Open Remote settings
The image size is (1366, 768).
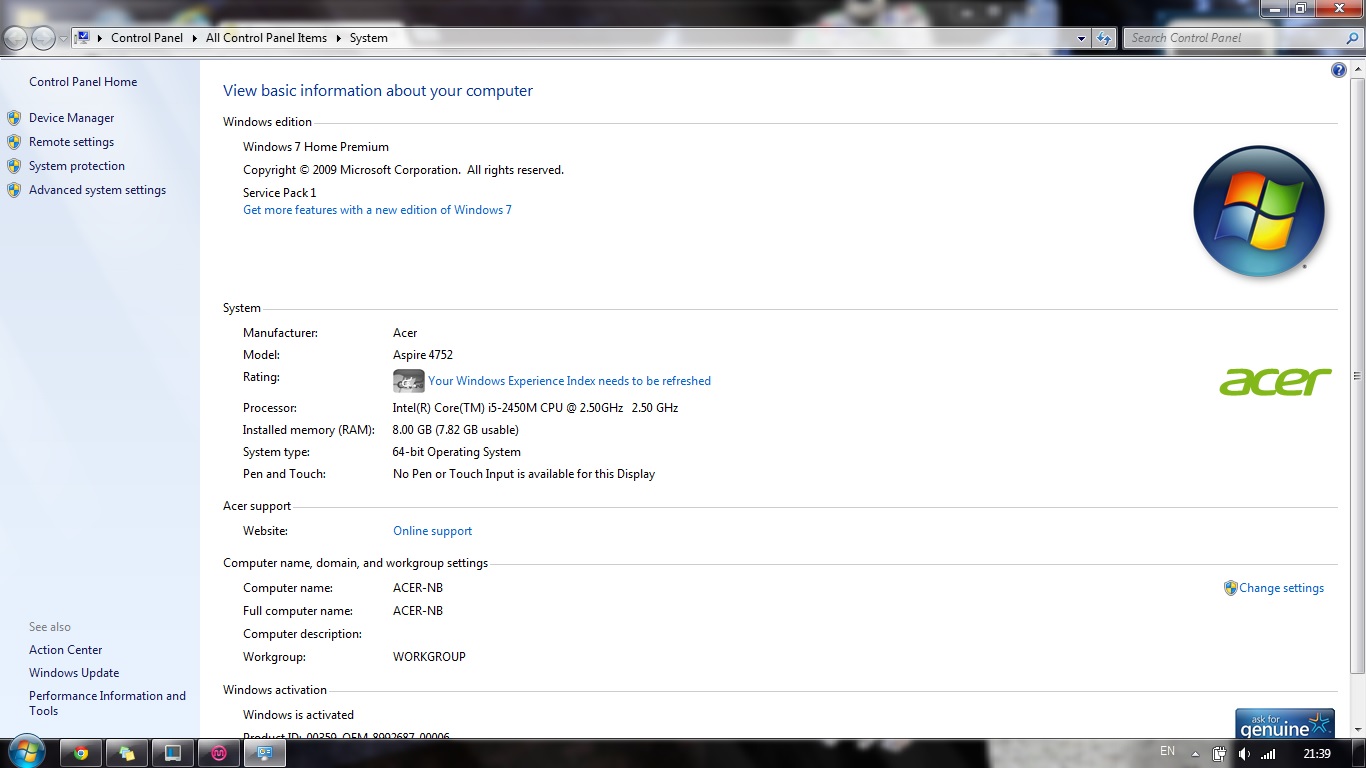(72, 142)
